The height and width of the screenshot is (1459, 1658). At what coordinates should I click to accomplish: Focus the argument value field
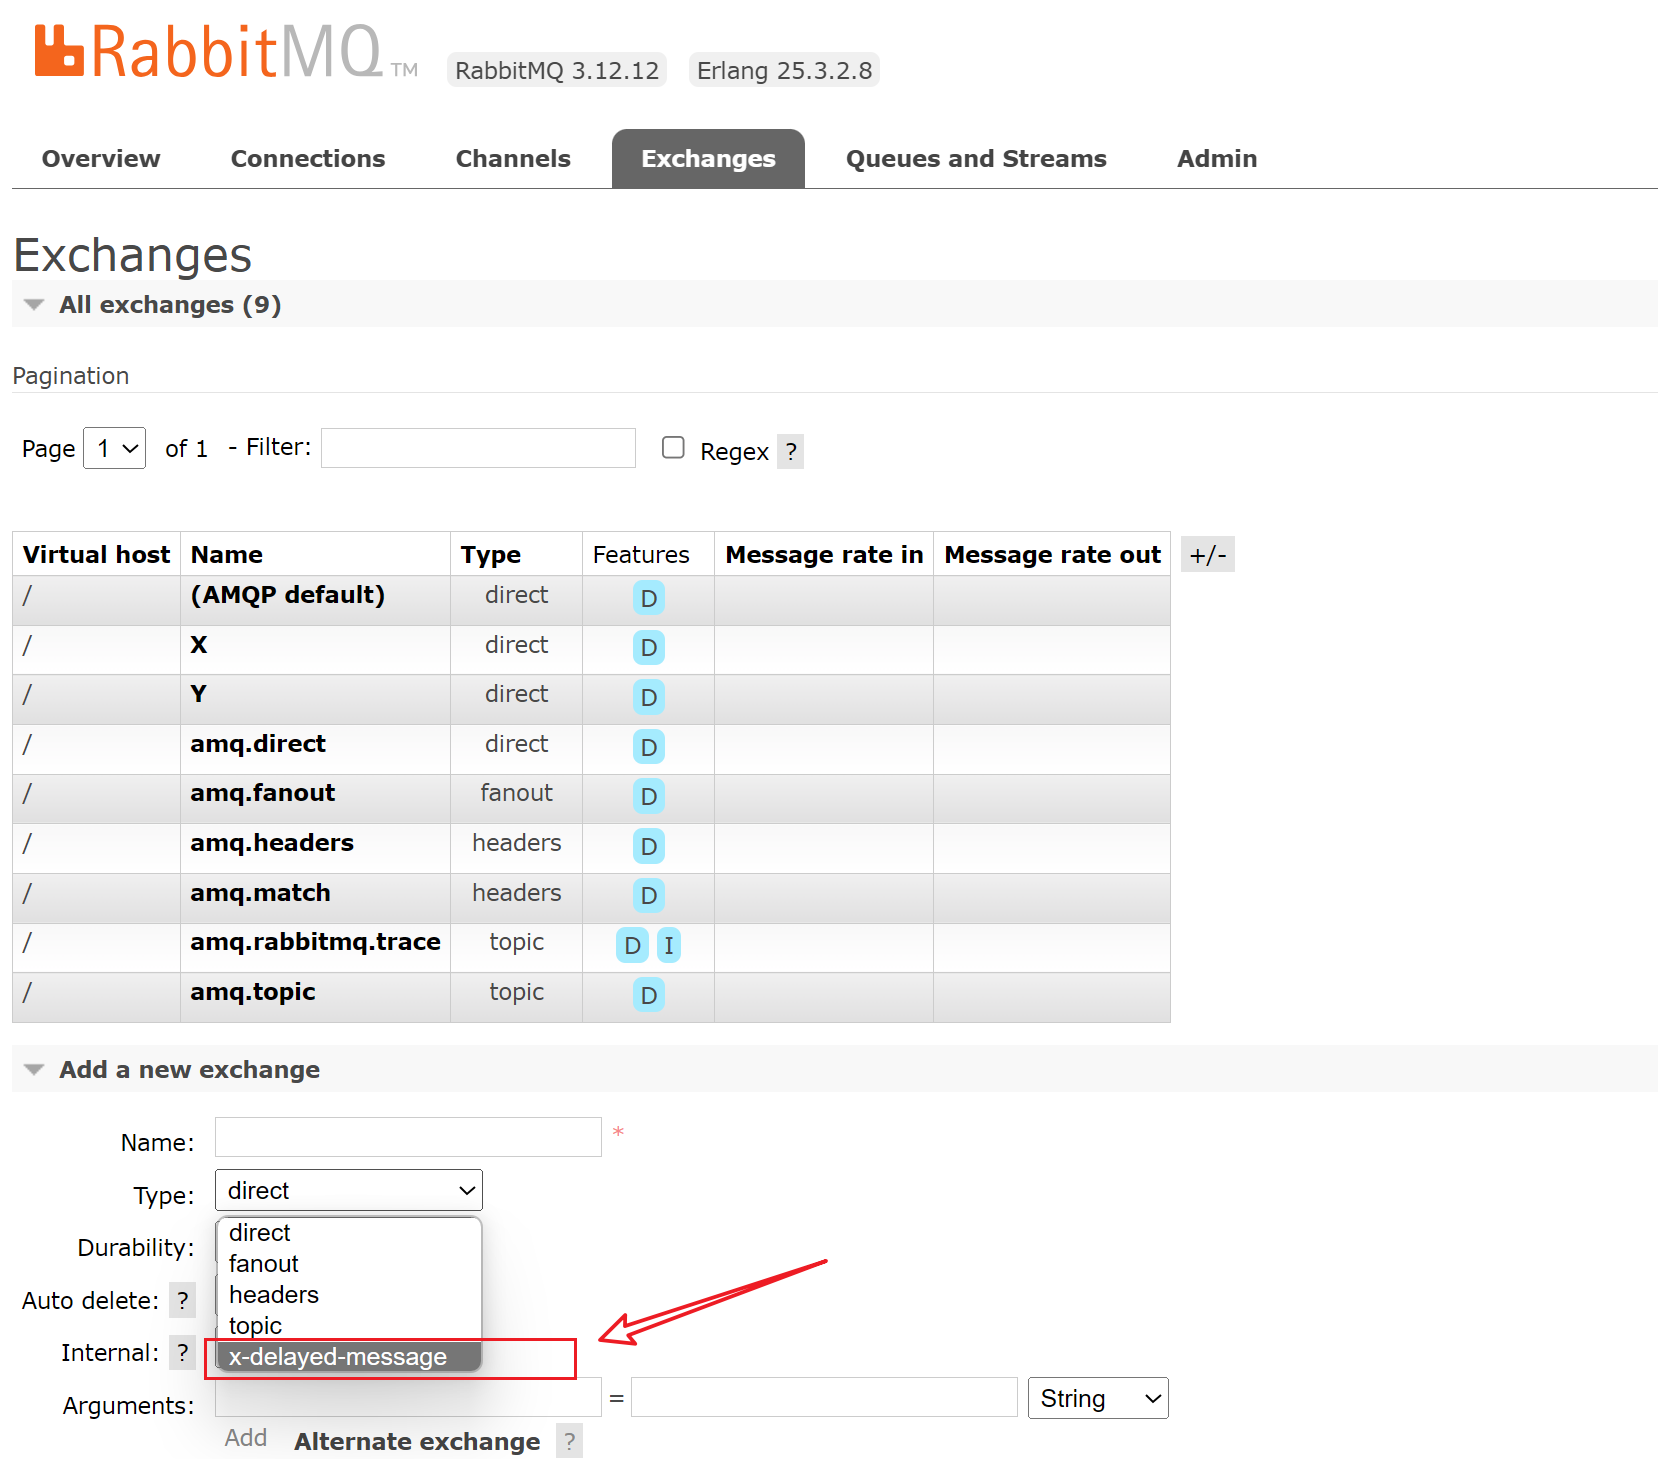(824, 1397)
